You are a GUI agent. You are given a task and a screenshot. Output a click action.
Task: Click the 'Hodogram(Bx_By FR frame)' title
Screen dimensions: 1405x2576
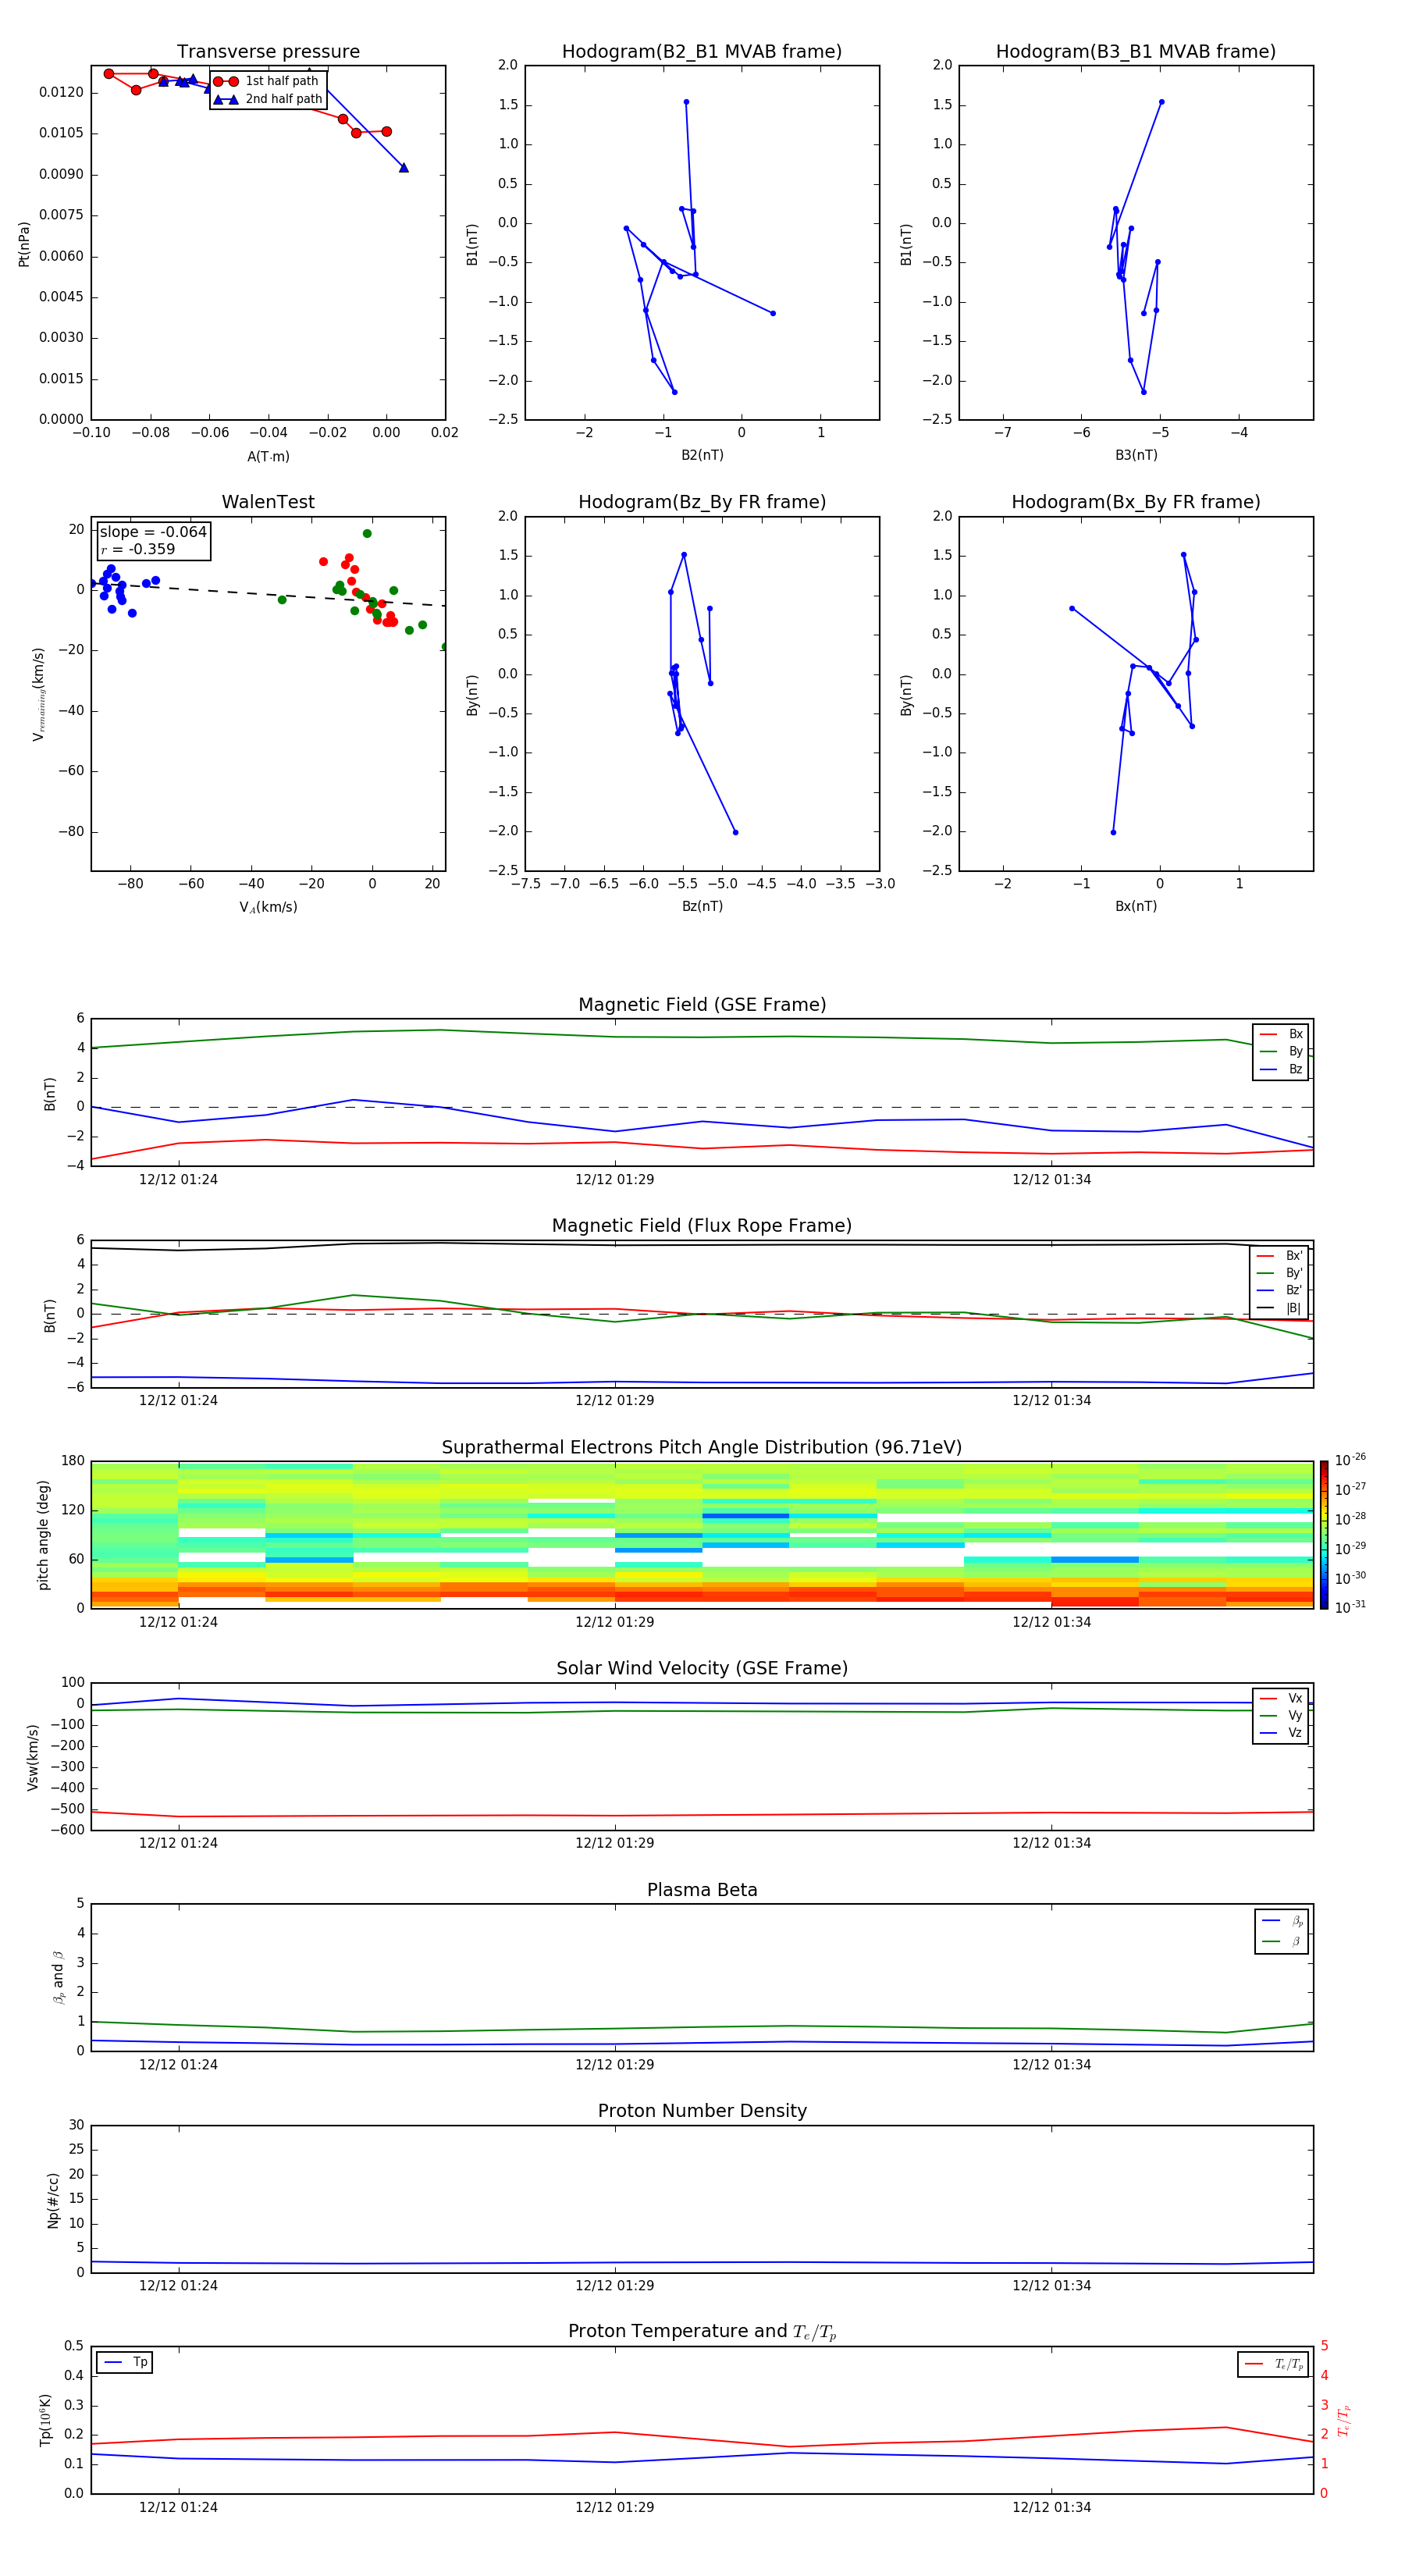click(x=1136, y=502)
